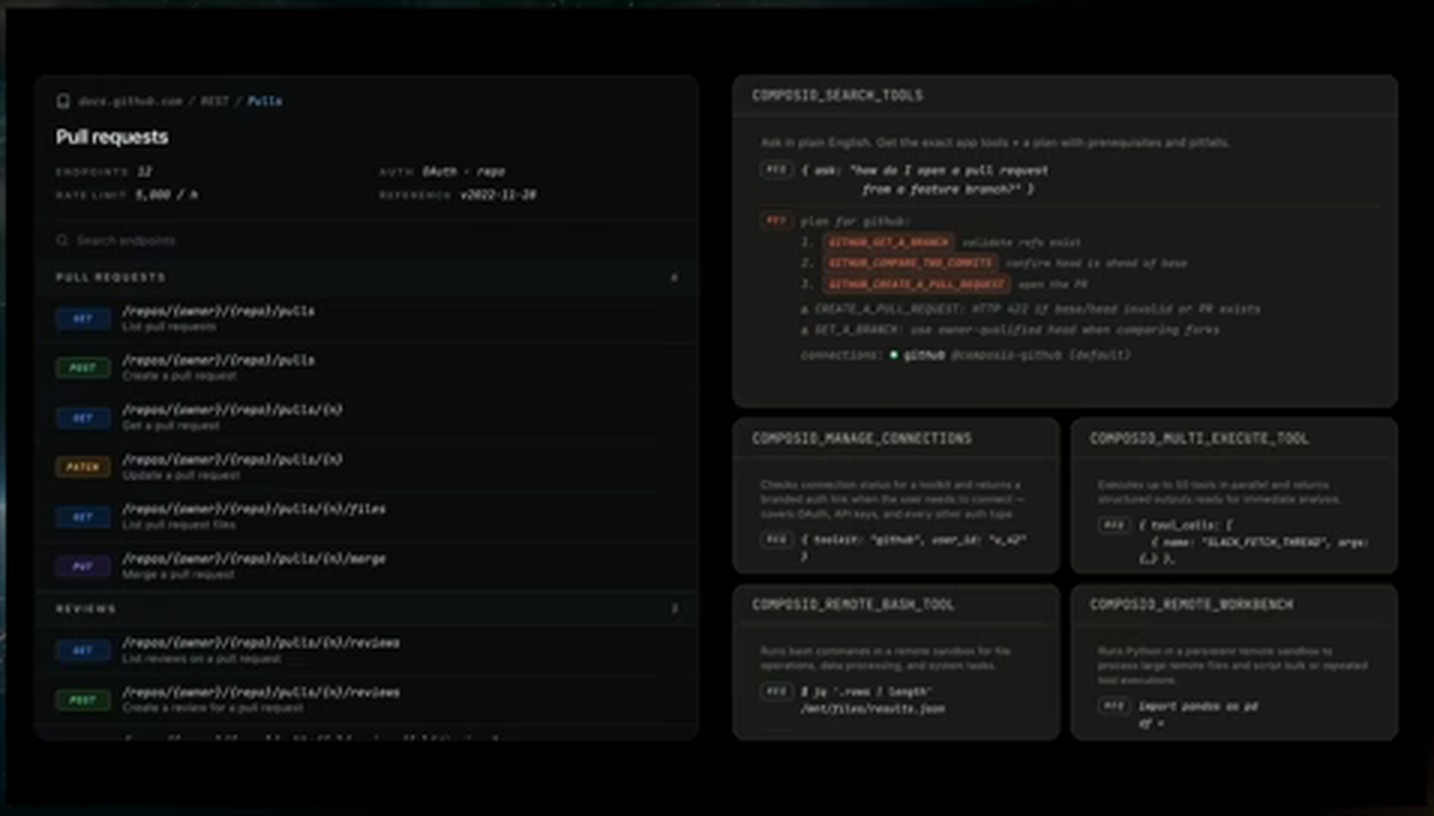Go to REST in the breadcrumb

[215, 101]
